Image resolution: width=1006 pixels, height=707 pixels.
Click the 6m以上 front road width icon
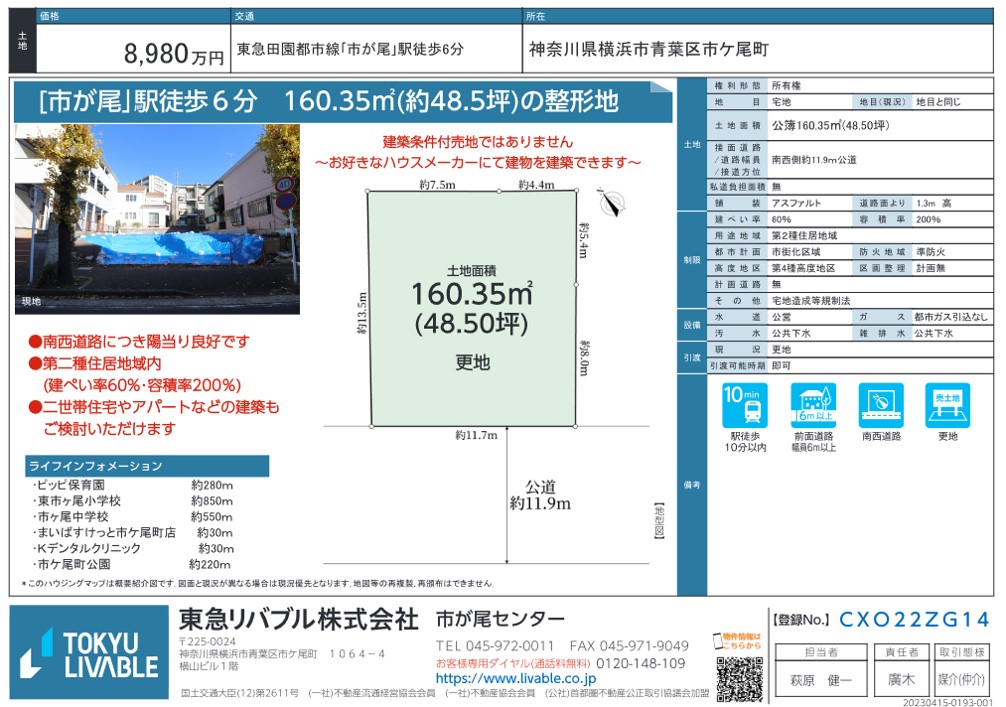813,405
